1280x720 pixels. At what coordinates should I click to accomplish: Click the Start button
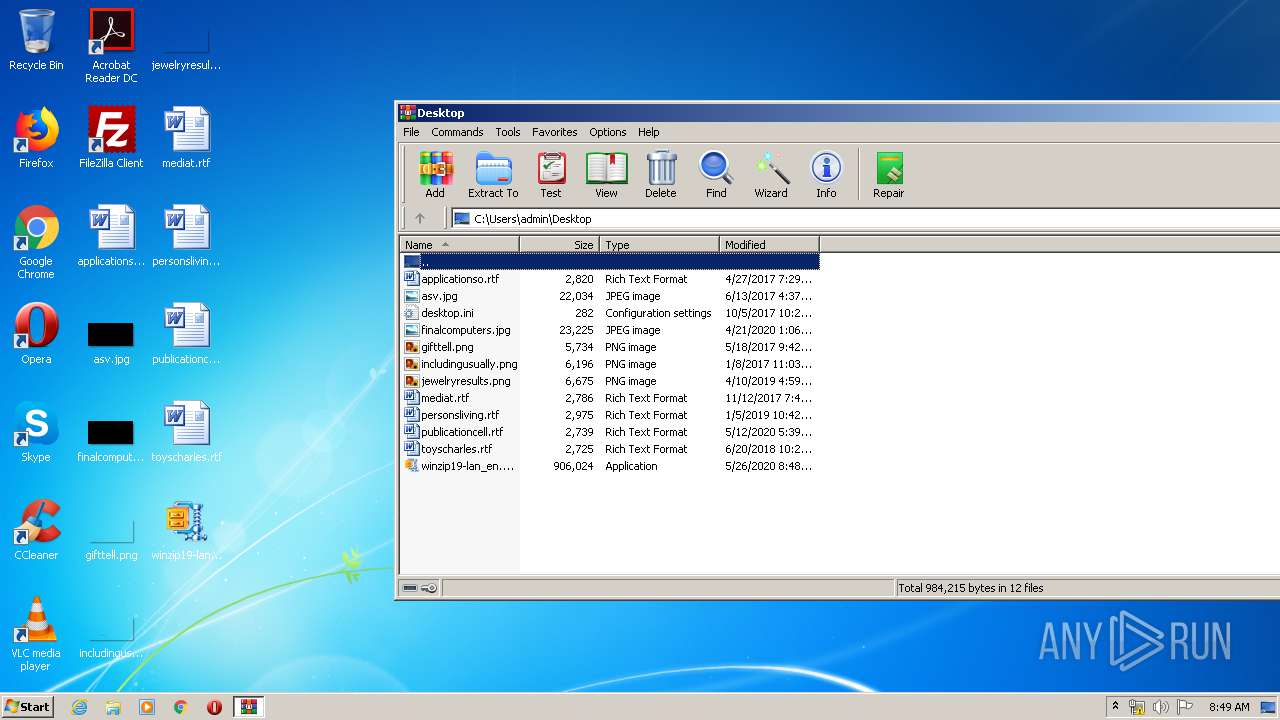pyautogui.click(x=27, y=706)
